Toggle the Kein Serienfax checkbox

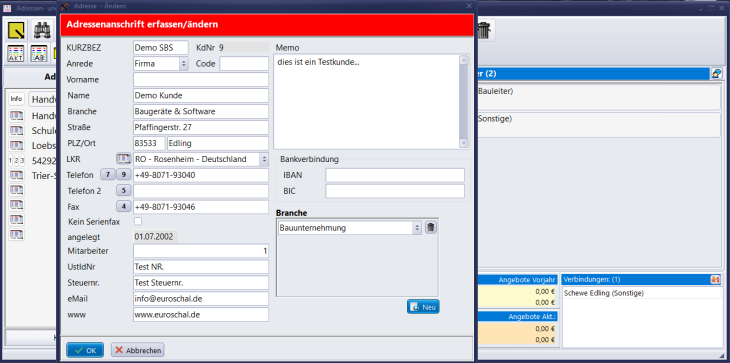[x=138, y=221]
